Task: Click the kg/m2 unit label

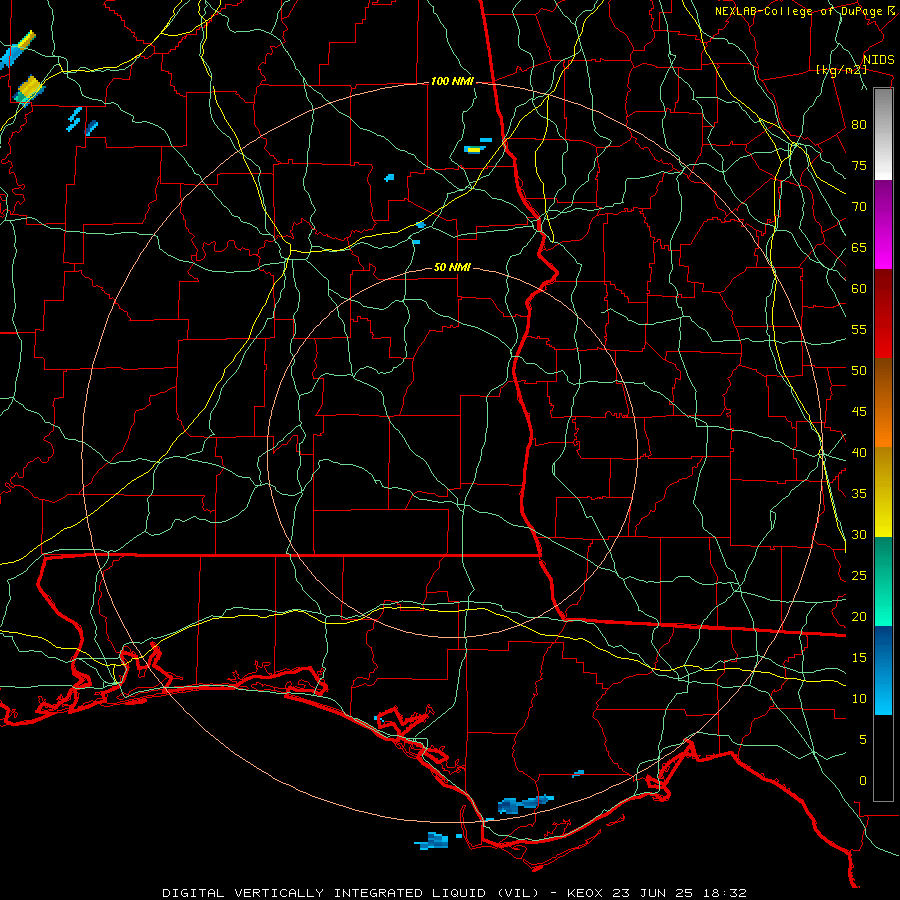Action: coord(841,70)
